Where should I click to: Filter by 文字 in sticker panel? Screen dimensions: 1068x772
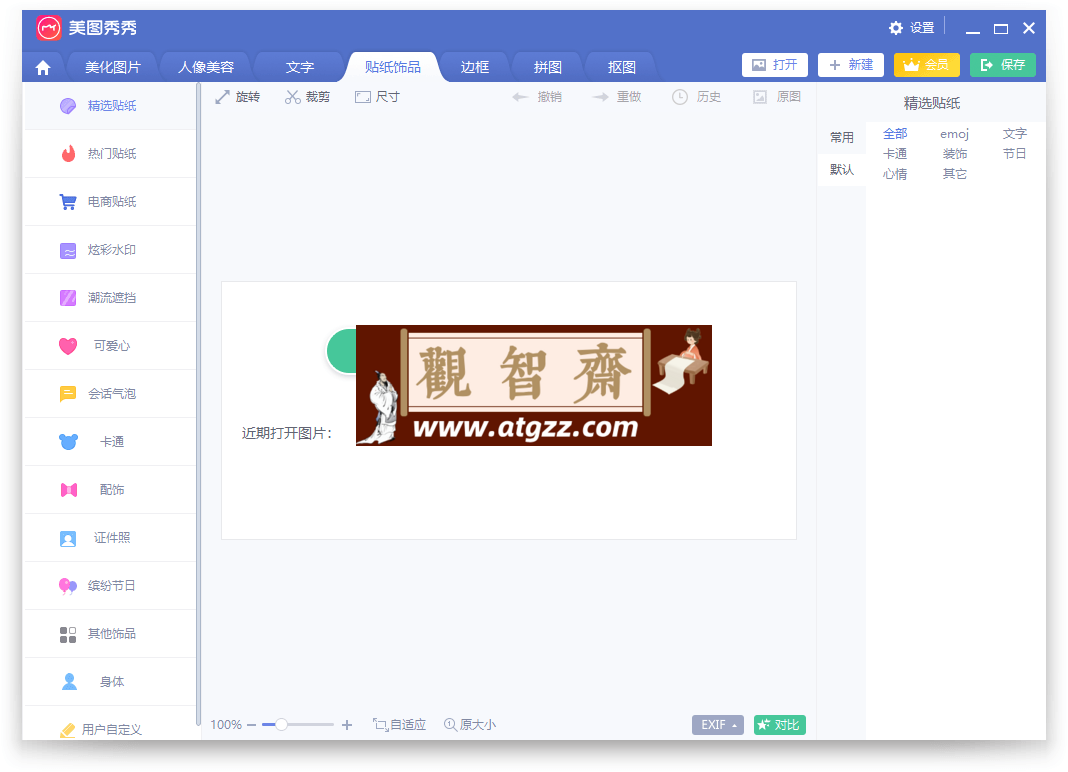(1014, 134)
